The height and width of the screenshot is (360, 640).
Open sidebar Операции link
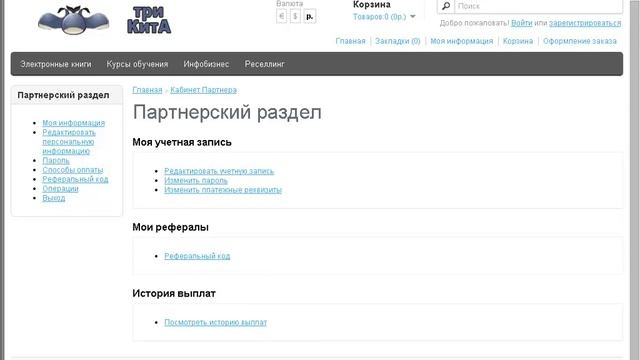pyautogui.click(x=60, y=189)
